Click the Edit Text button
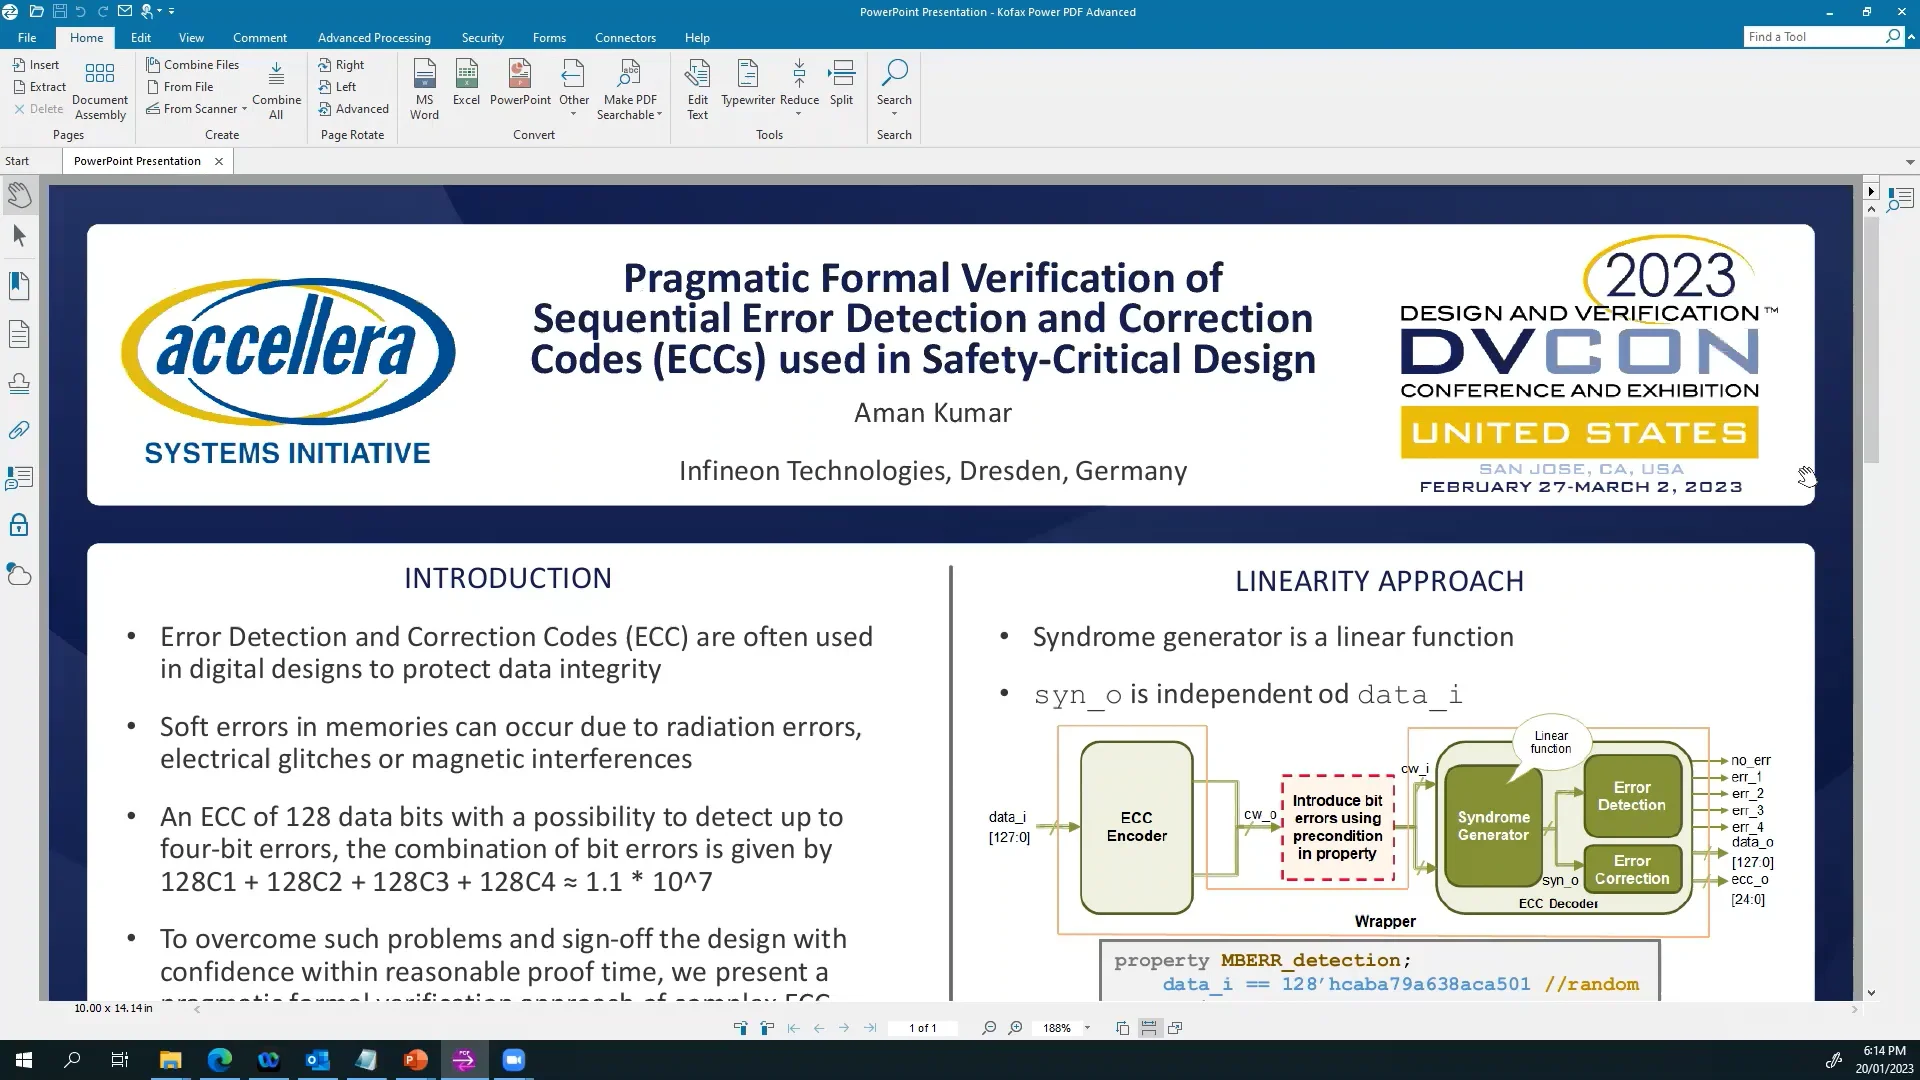The height and width of the screenshot is (1080, 1920). 697,88
